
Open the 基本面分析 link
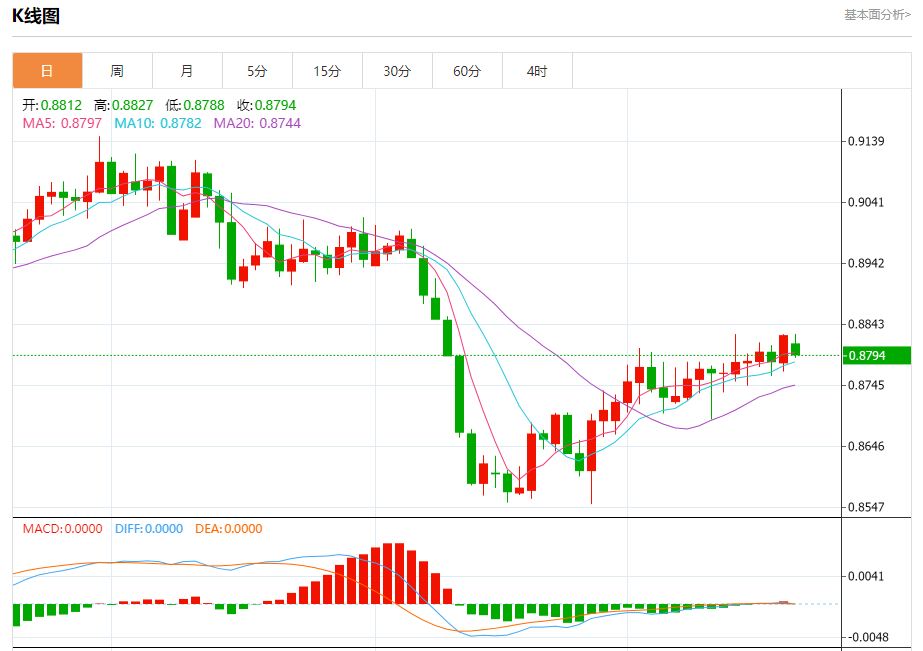pos(877,15)
